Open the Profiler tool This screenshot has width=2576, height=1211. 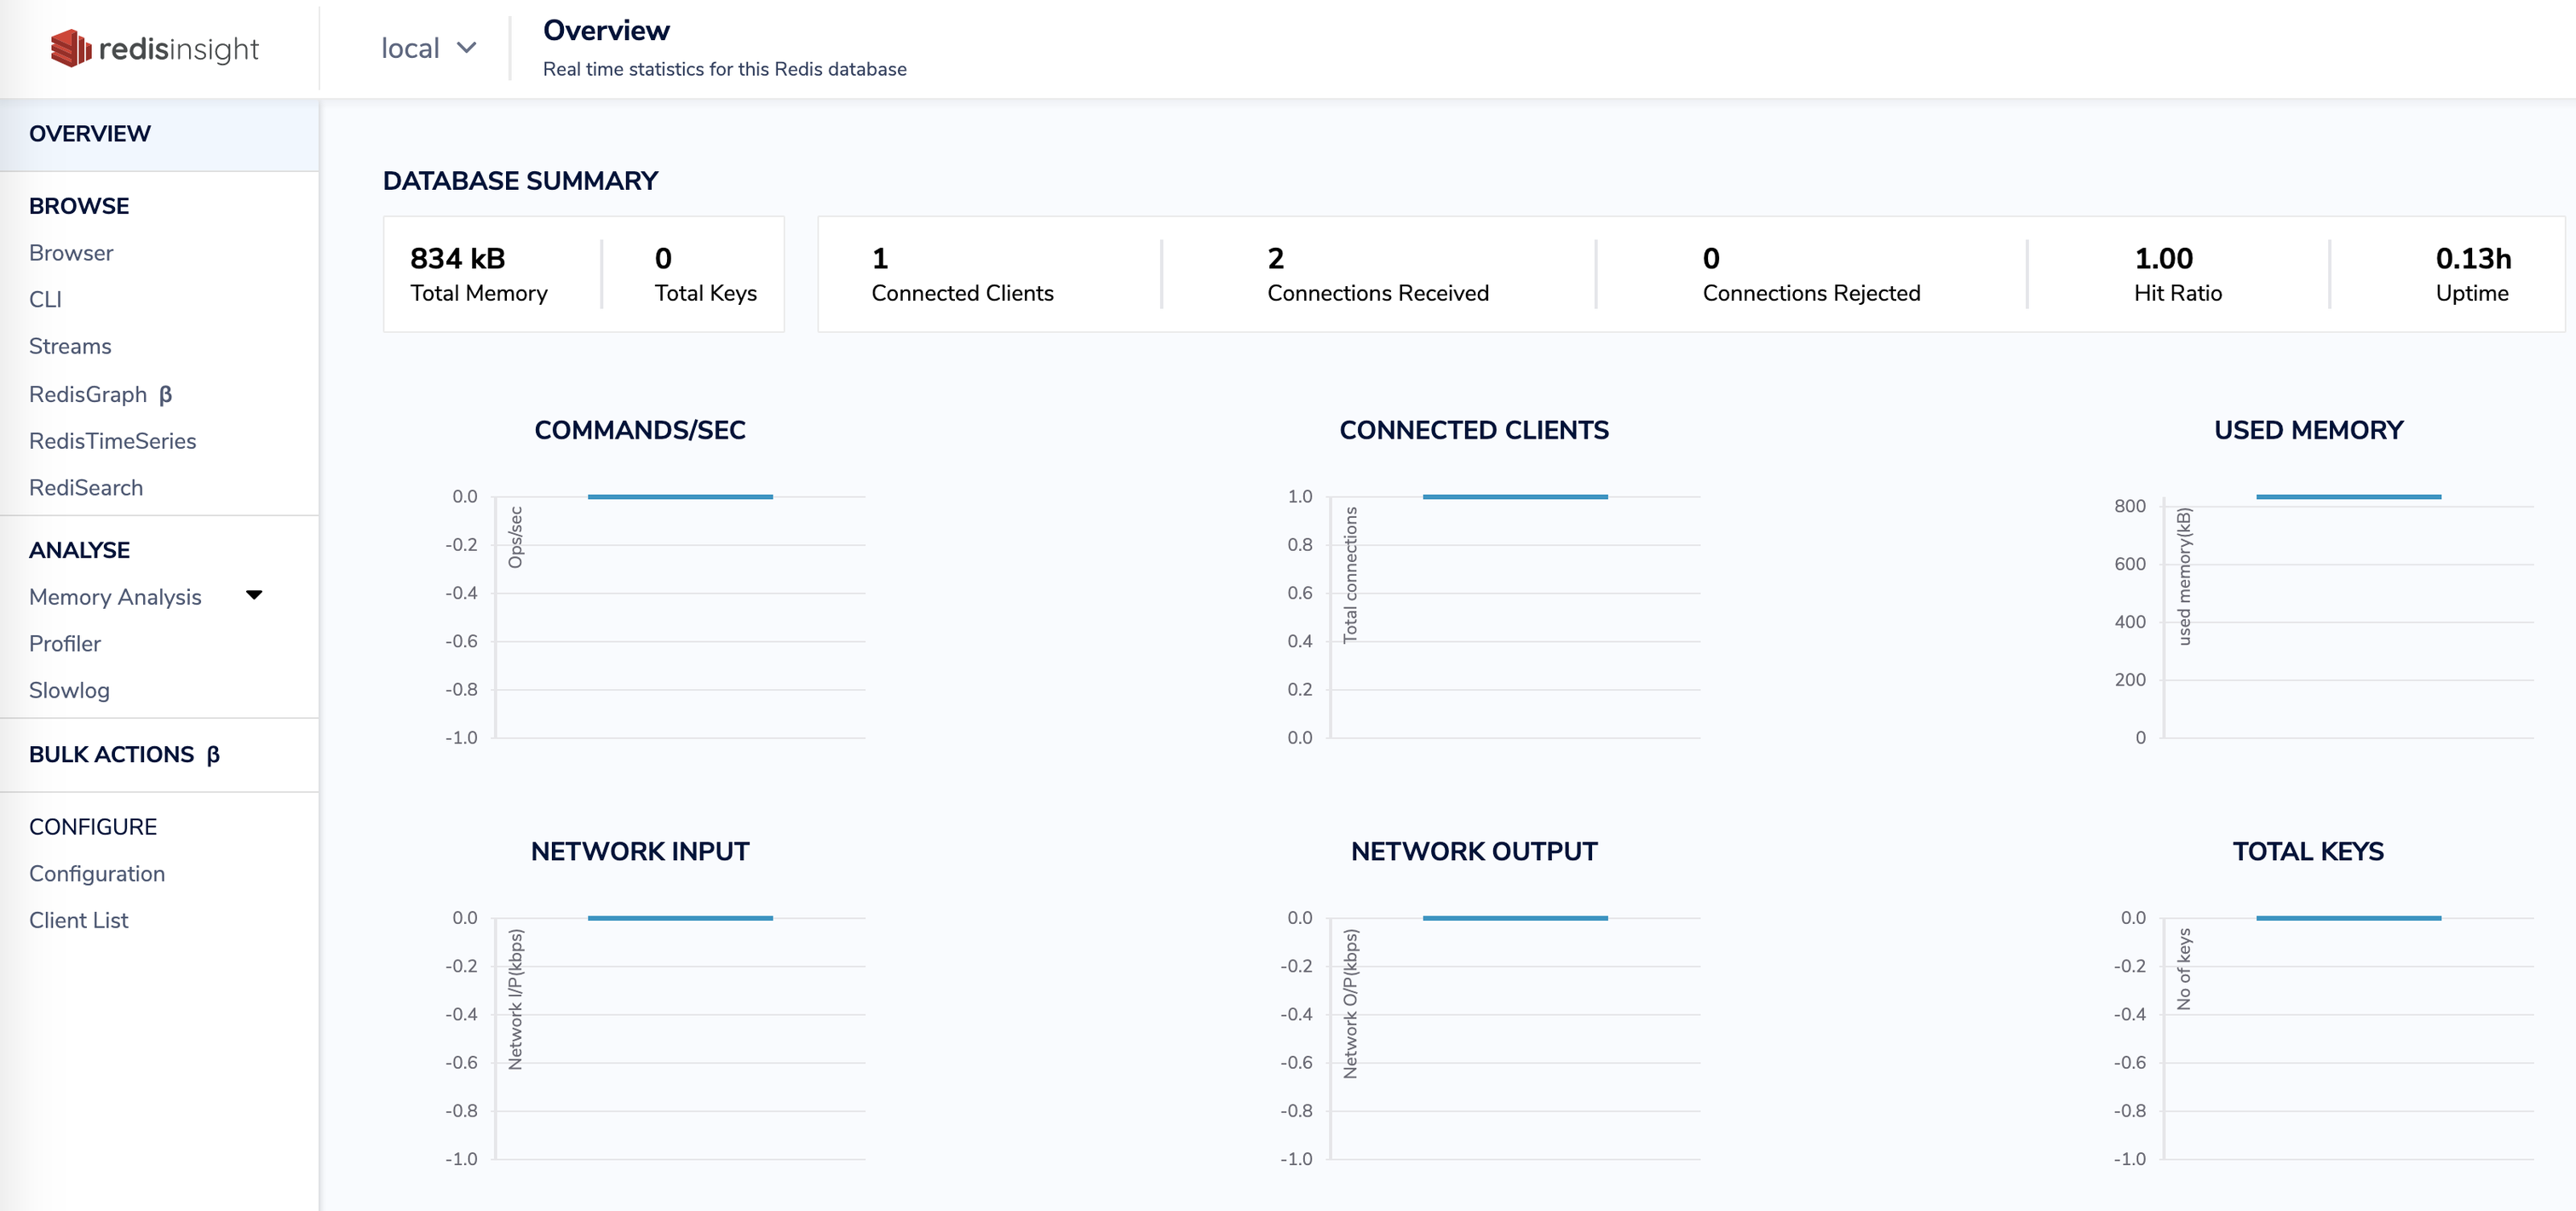65,644
